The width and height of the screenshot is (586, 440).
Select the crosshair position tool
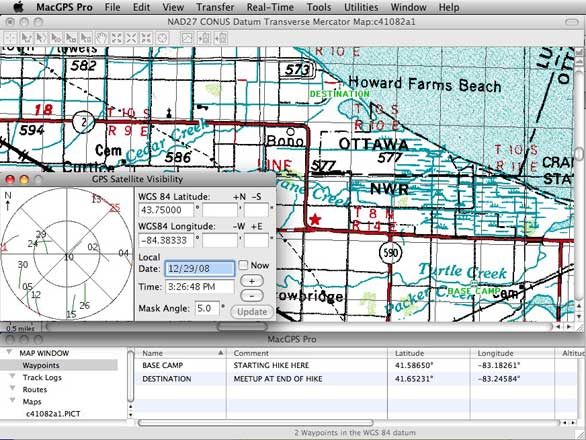(x=11, y=38)
